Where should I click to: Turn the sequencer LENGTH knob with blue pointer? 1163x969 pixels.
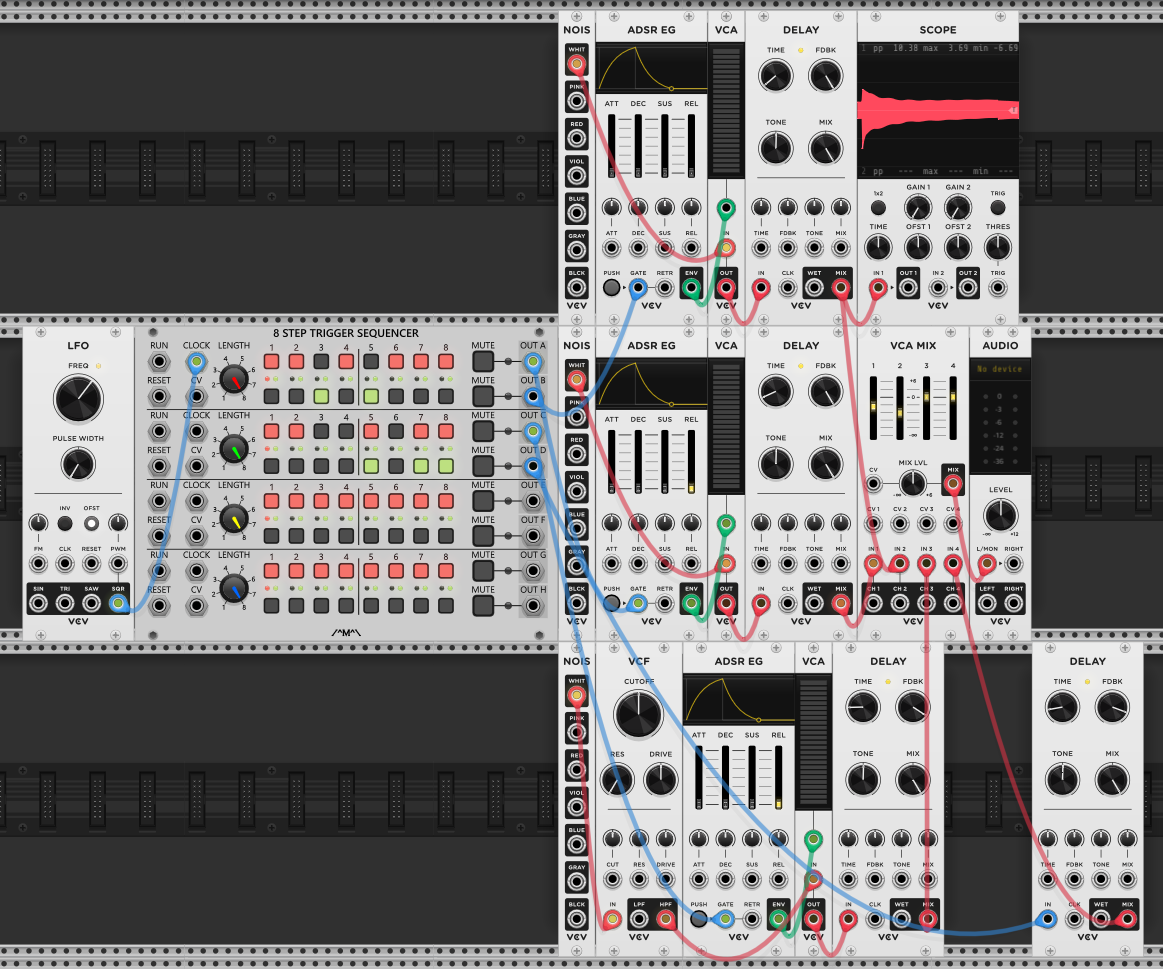click(x=234, y=588)
